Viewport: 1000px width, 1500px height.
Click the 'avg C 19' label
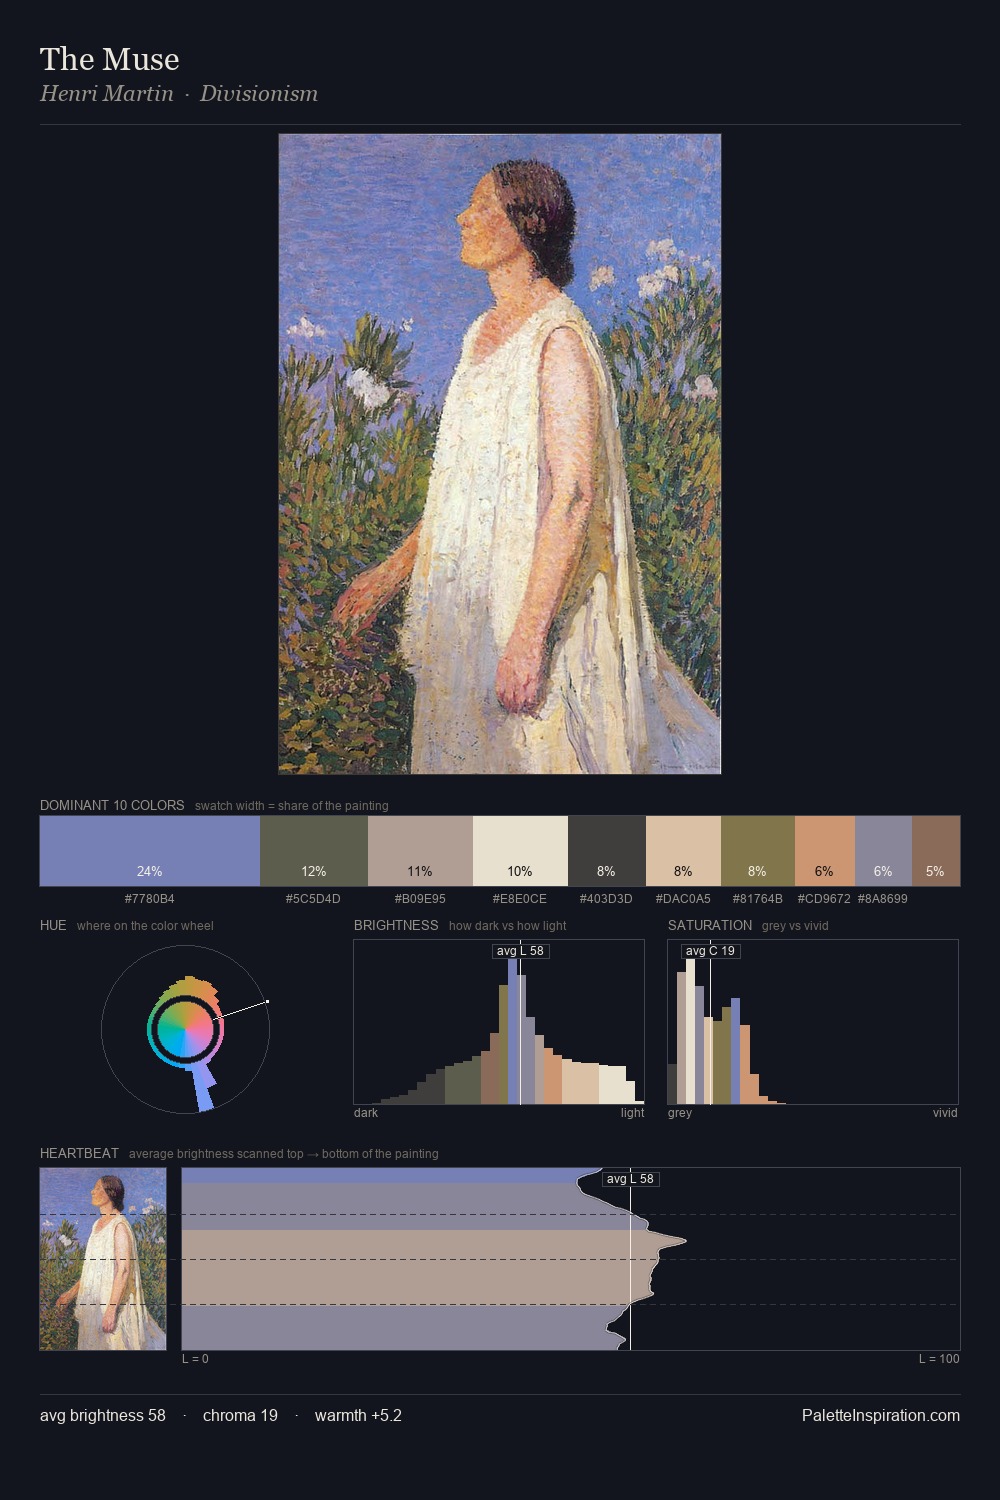(x=710, y=951)
